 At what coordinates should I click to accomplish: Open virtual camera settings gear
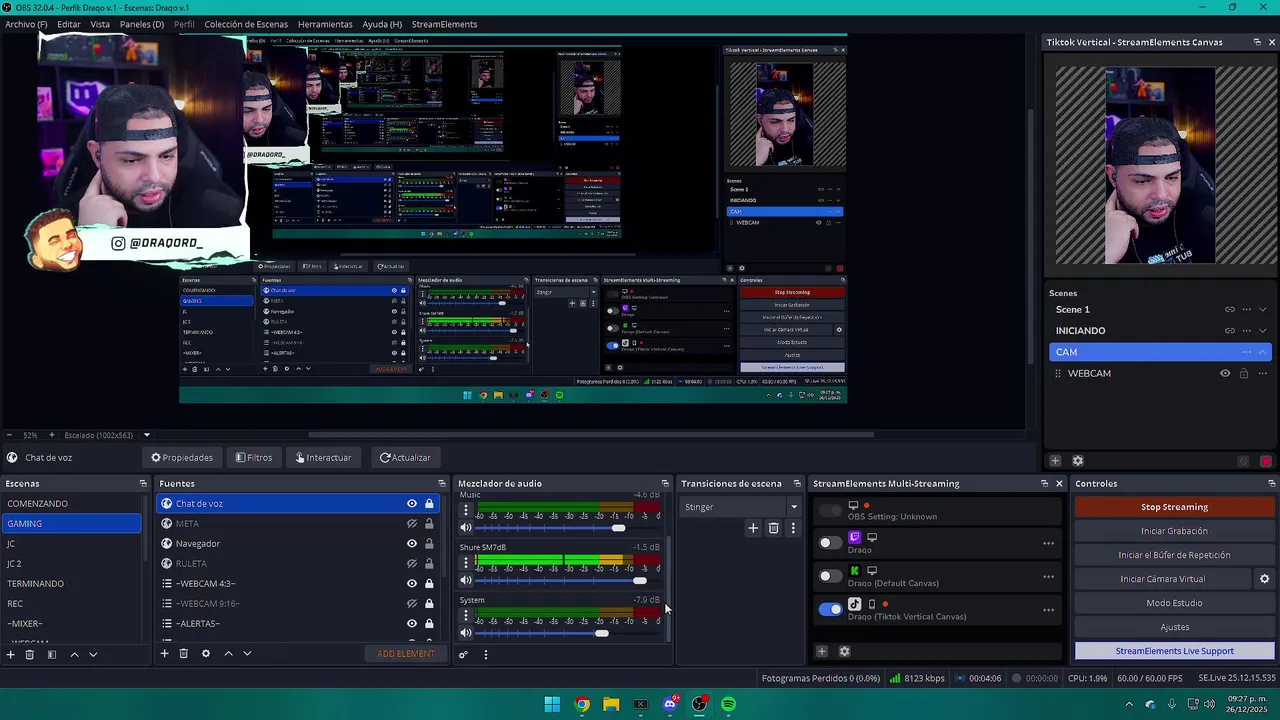click(1264, 579)
